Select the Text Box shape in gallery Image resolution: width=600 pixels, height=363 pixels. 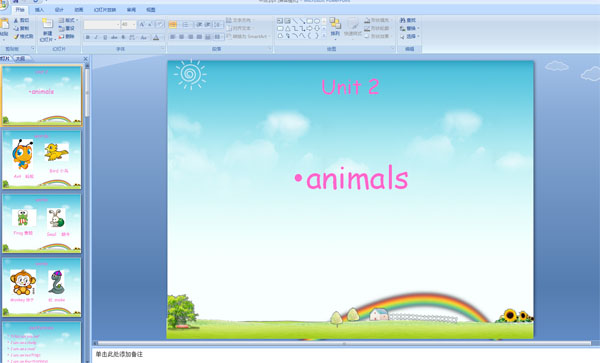pyautogui.click(x=280, y=21)
